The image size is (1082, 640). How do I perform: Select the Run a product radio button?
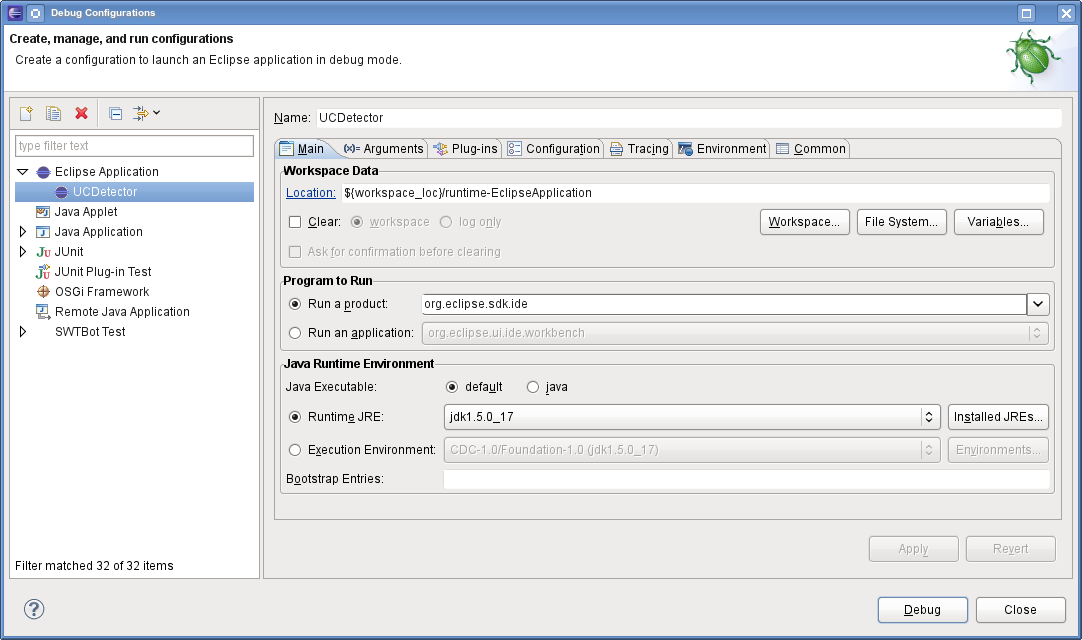[295, 304]
